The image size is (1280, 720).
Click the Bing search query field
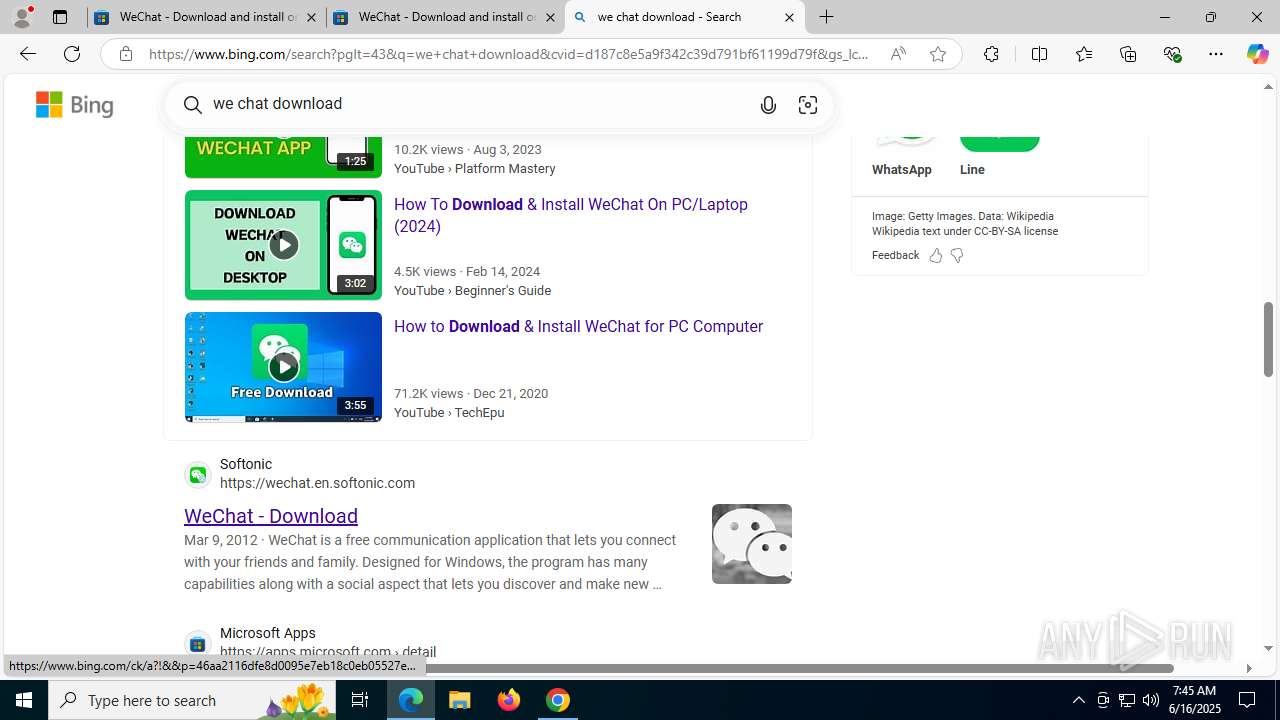[x=480, y=104]
